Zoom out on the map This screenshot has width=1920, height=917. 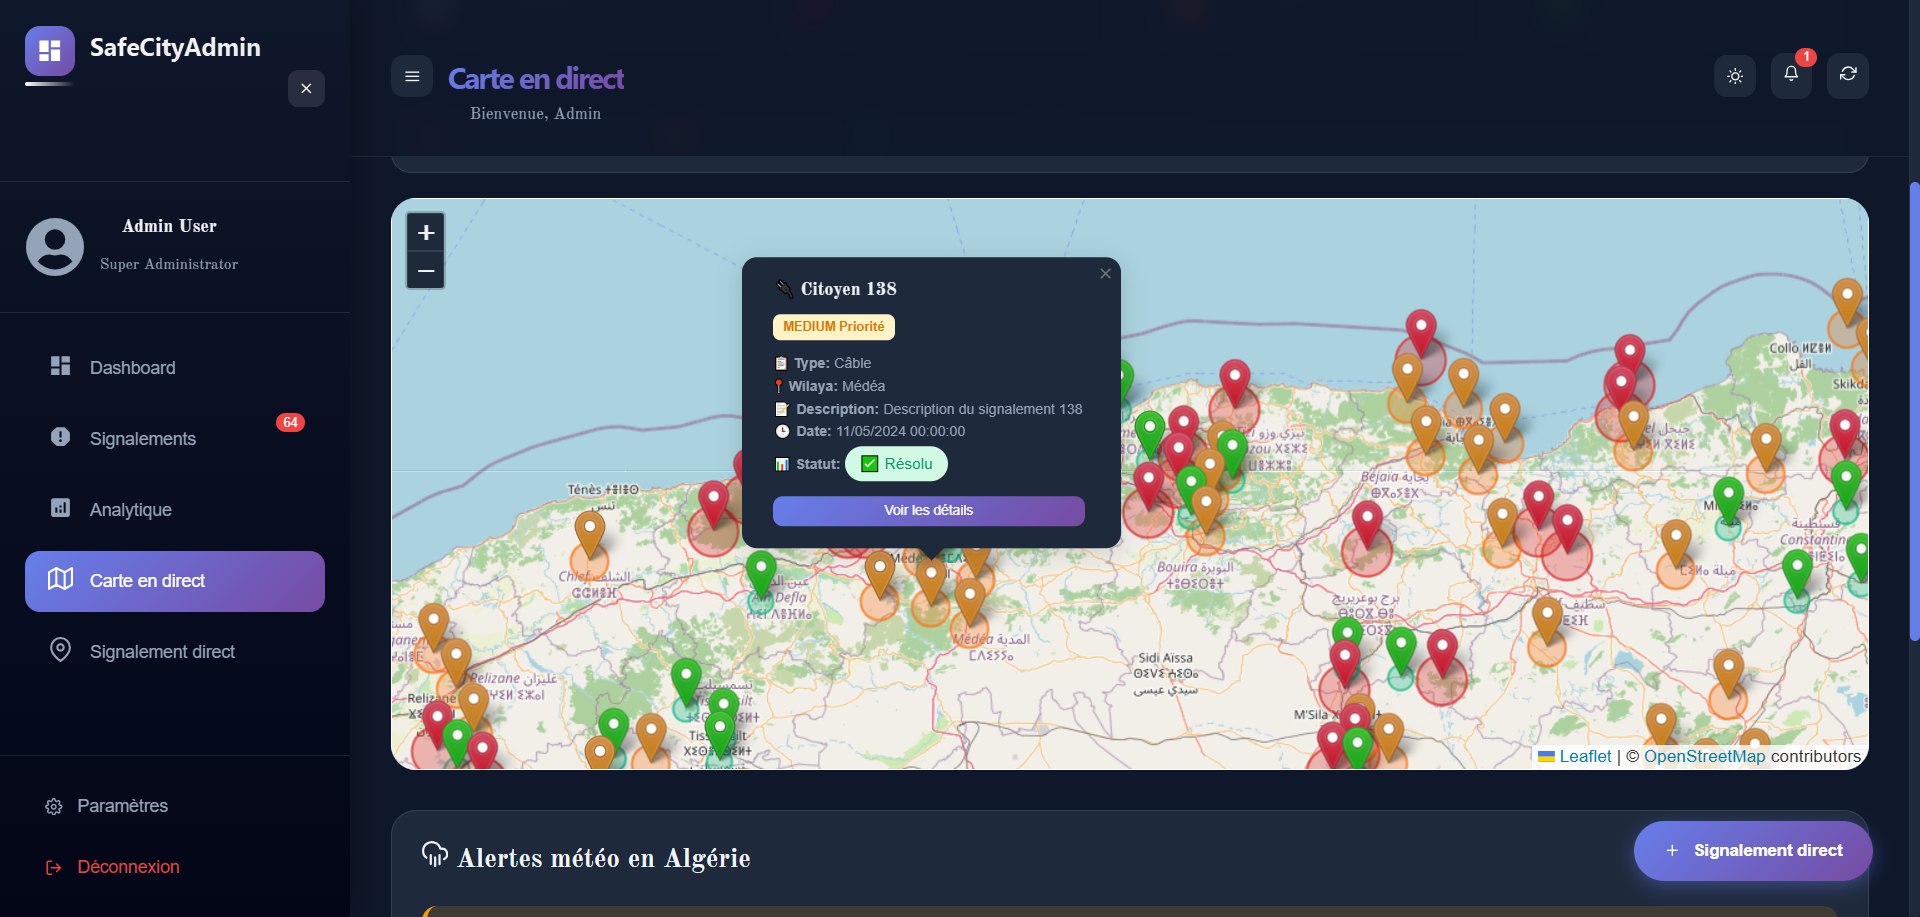[x=426, y=271]
